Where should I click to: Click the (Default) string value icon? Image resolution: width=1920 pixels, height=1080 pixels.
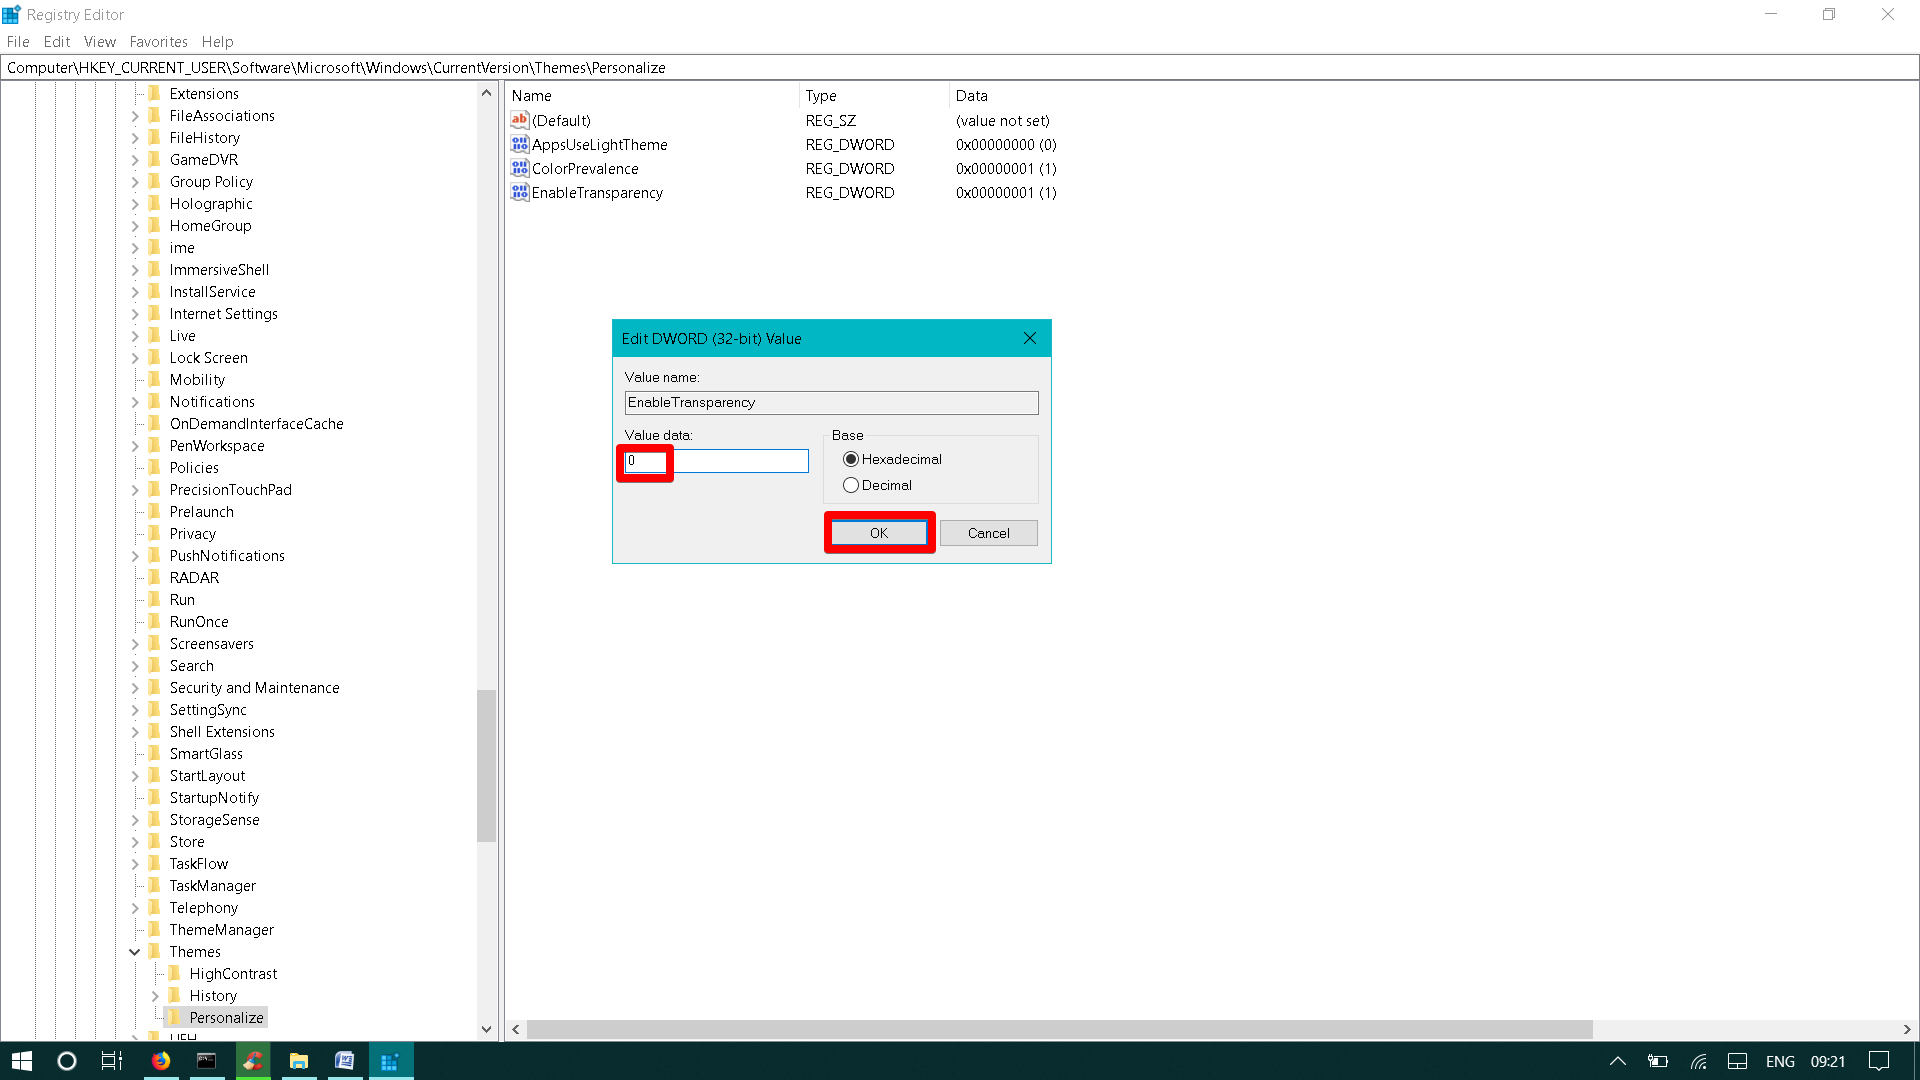tap(519, 121)
